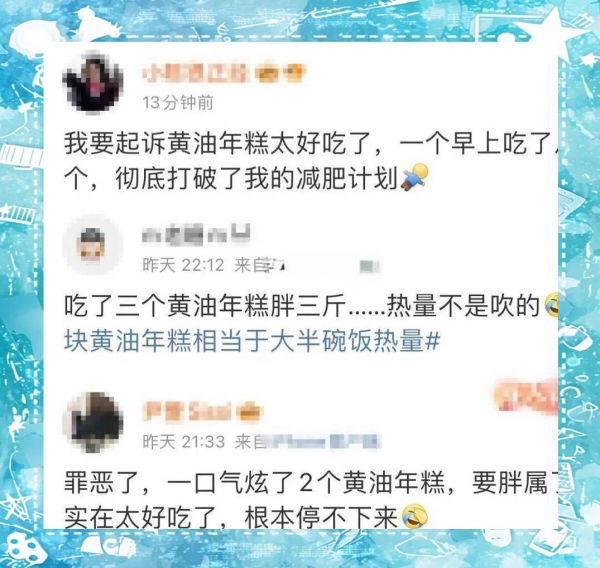Click the third poster's orange blurred username

(x=188, y=411)
